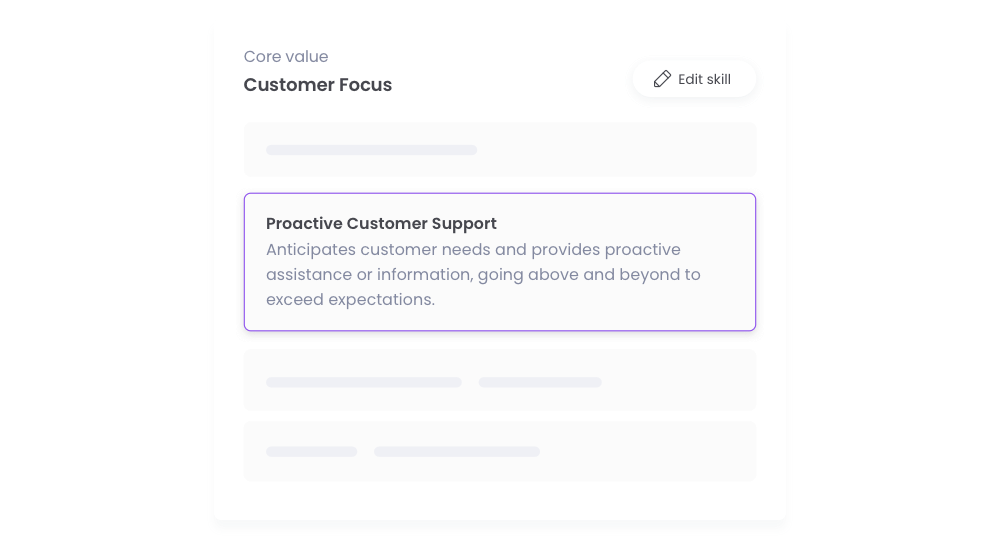Click the short skeleton bar in the bottom card

(311, 452)
